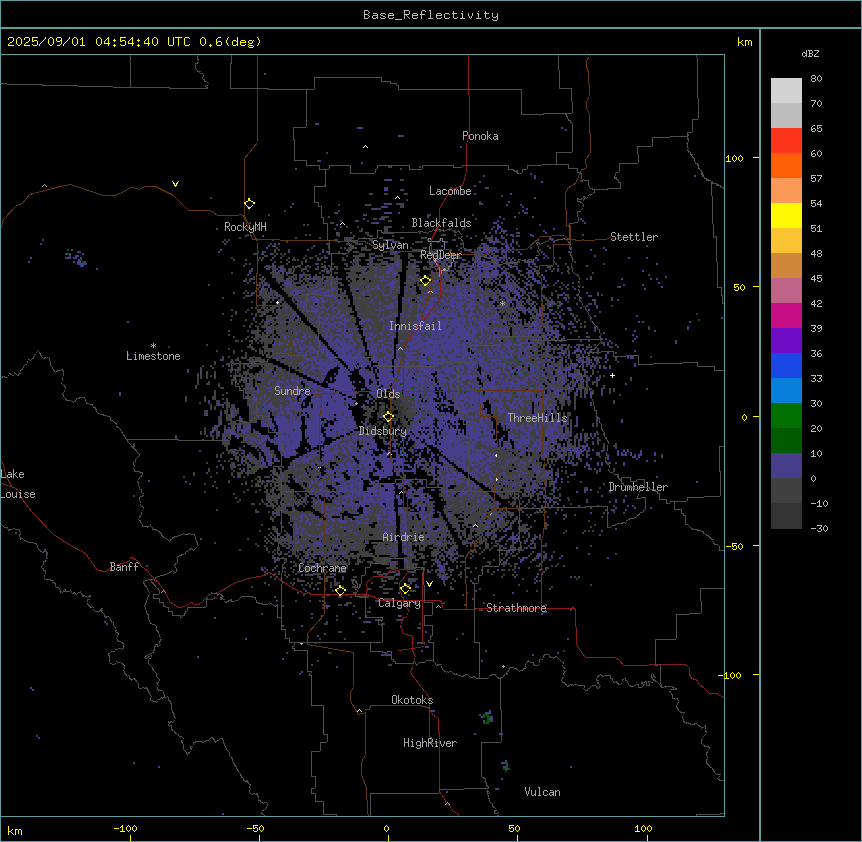The width and height of the screenshot is (862, 842).
Task: Click the Strathmore city label
Action: (516, 608)
